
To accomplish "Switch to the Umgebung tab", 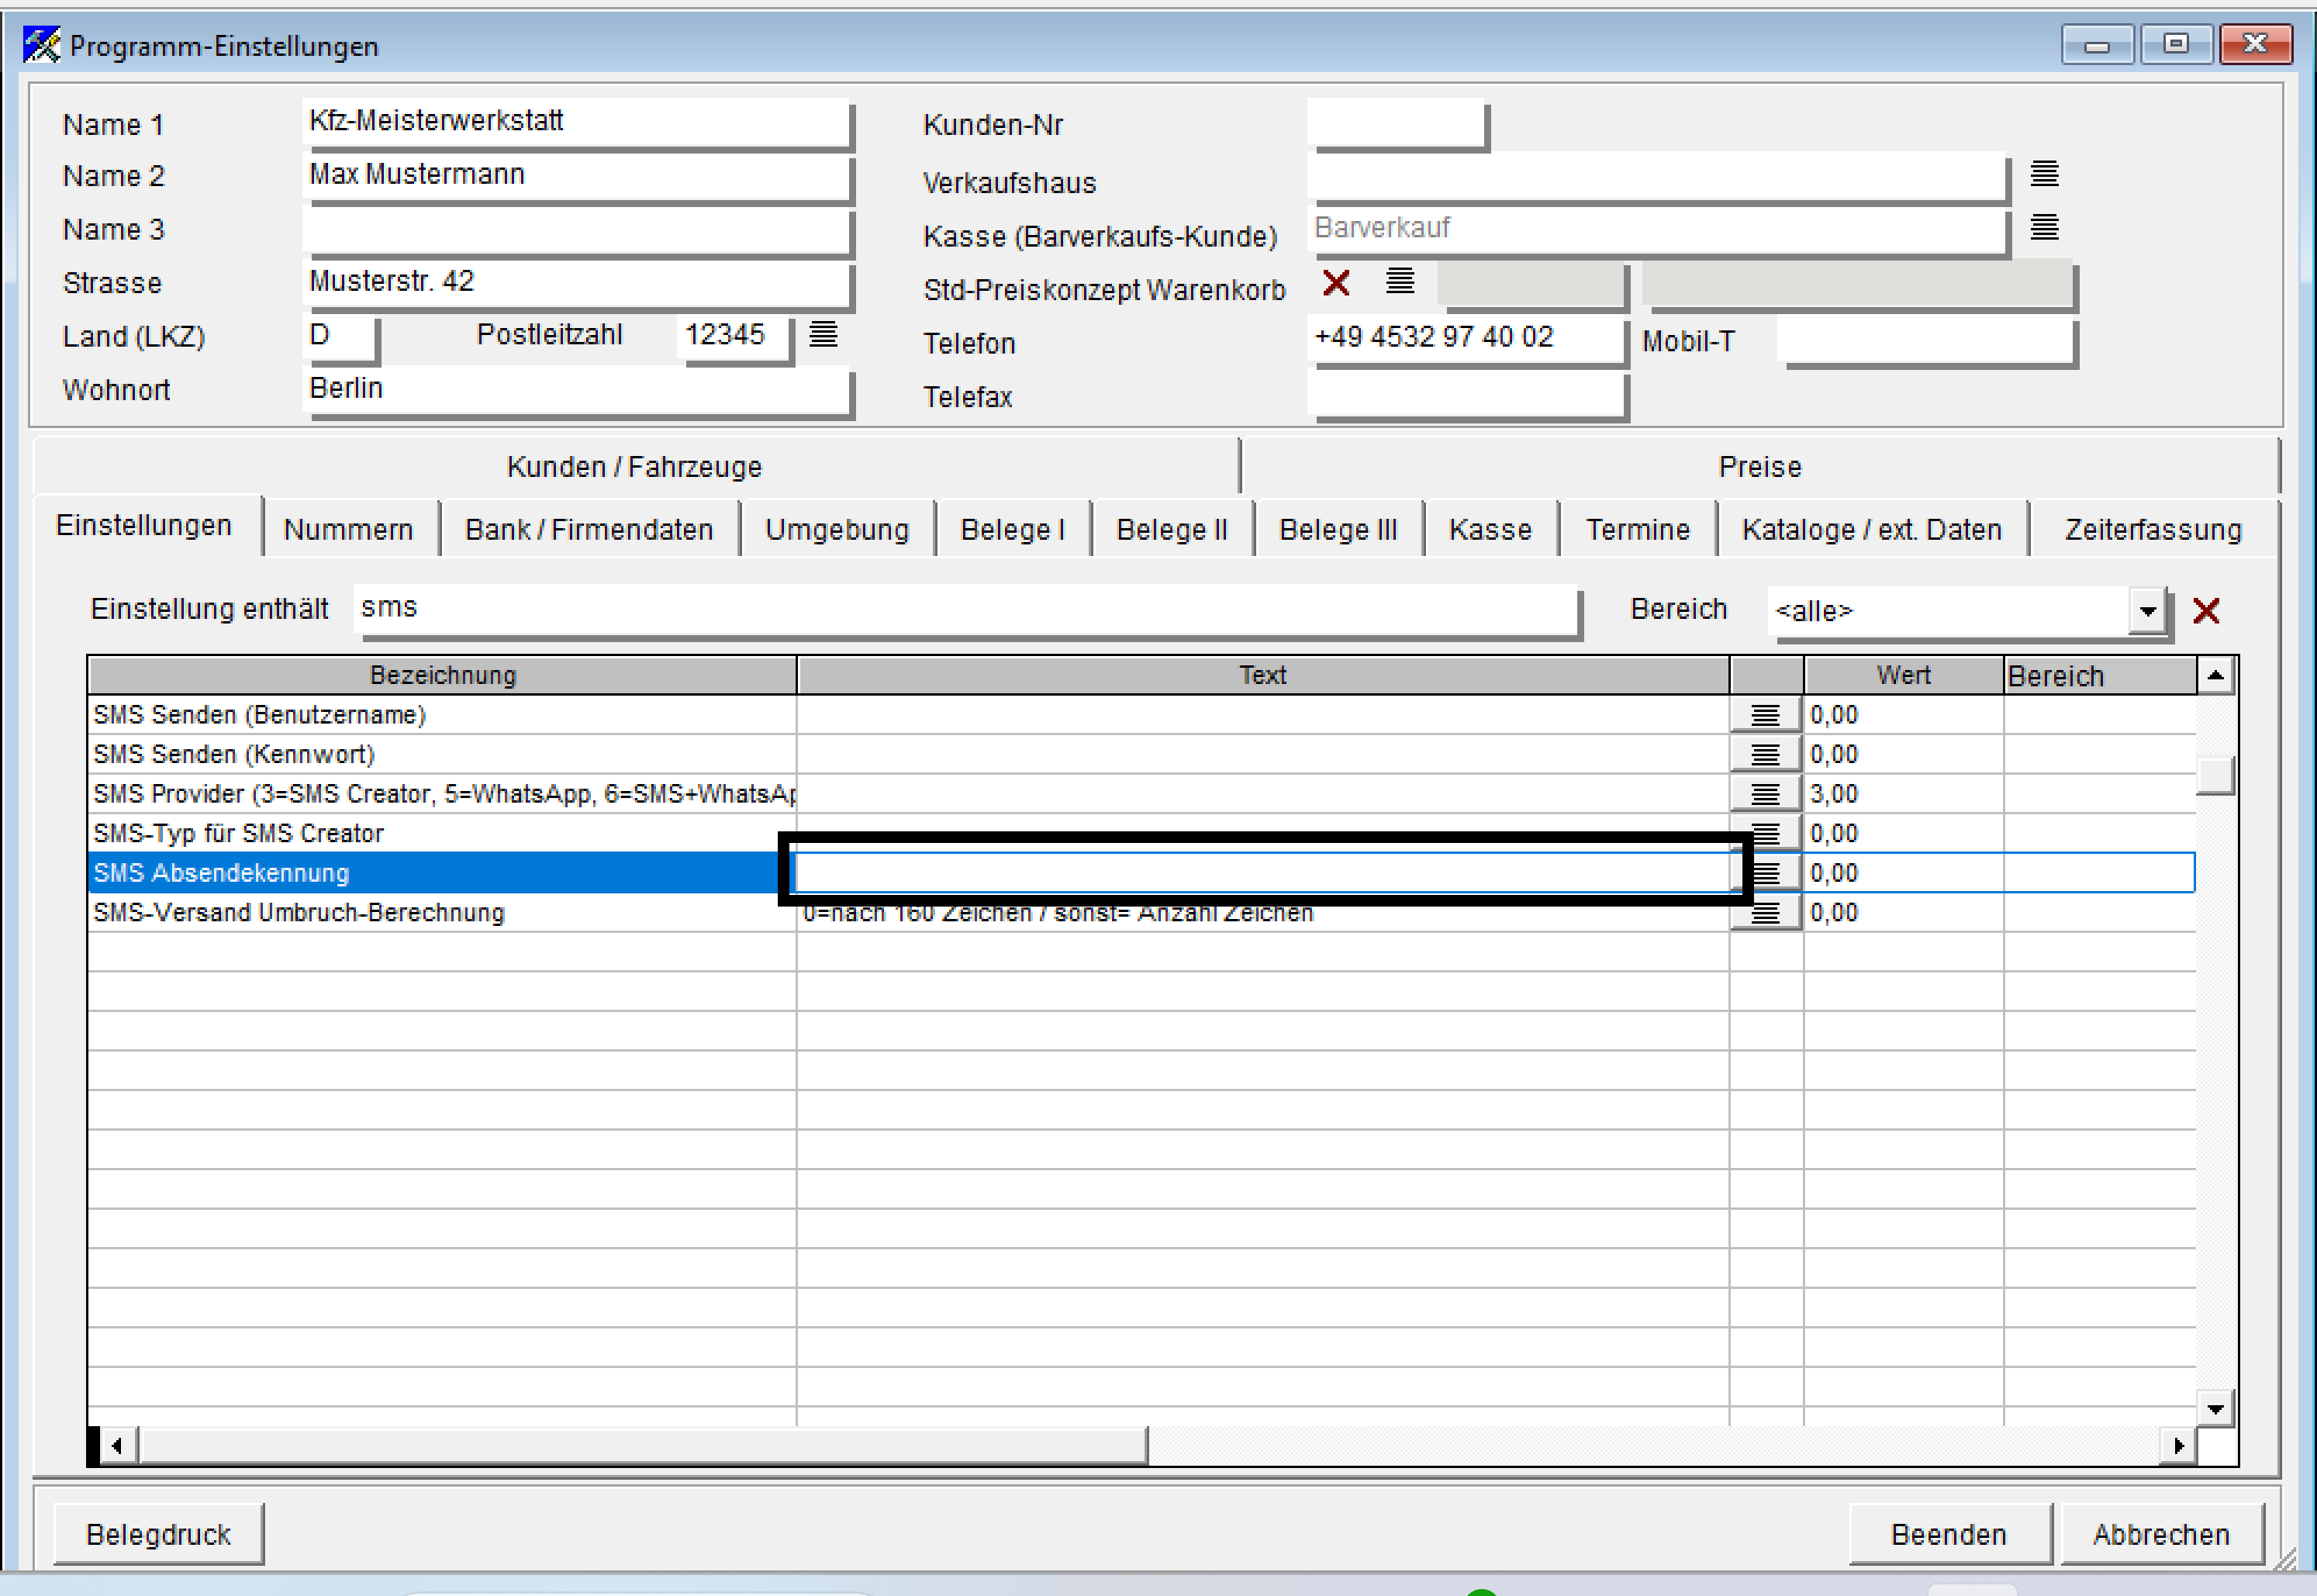I will (x=837, y=529).
